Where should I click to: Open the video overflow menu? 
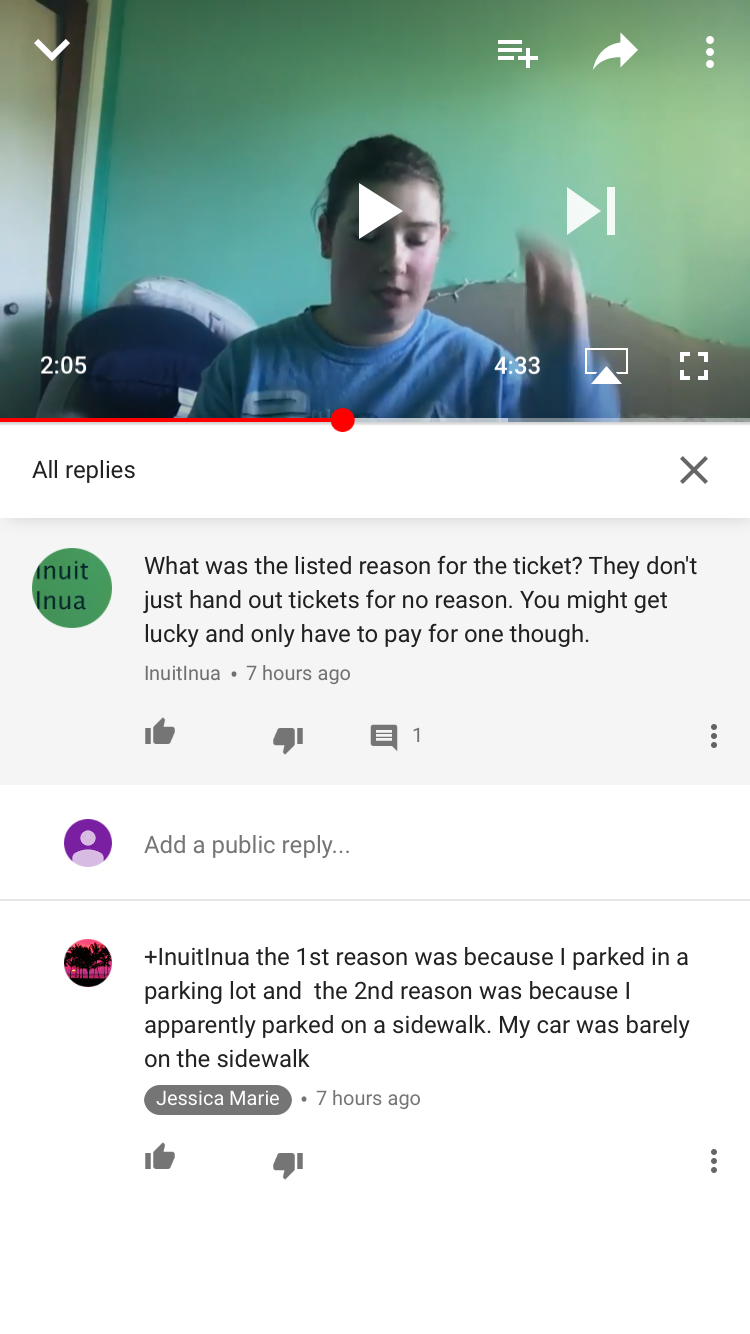pos(709,52)
